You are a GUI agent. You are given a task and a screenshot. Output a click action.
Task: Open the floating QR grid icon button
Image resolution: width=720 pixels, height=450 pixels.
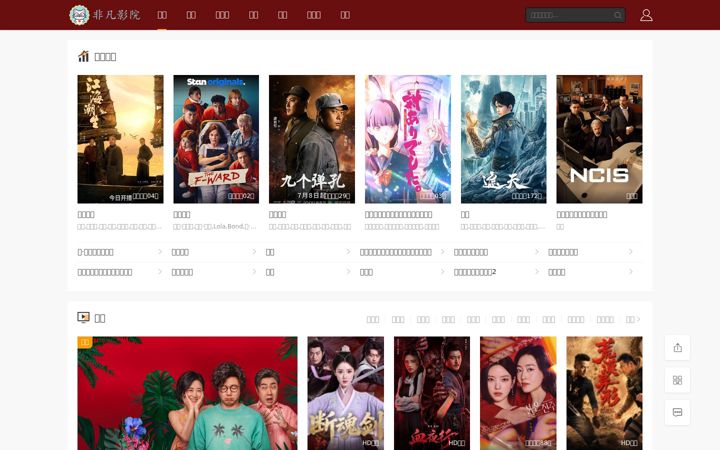point(677,380)
